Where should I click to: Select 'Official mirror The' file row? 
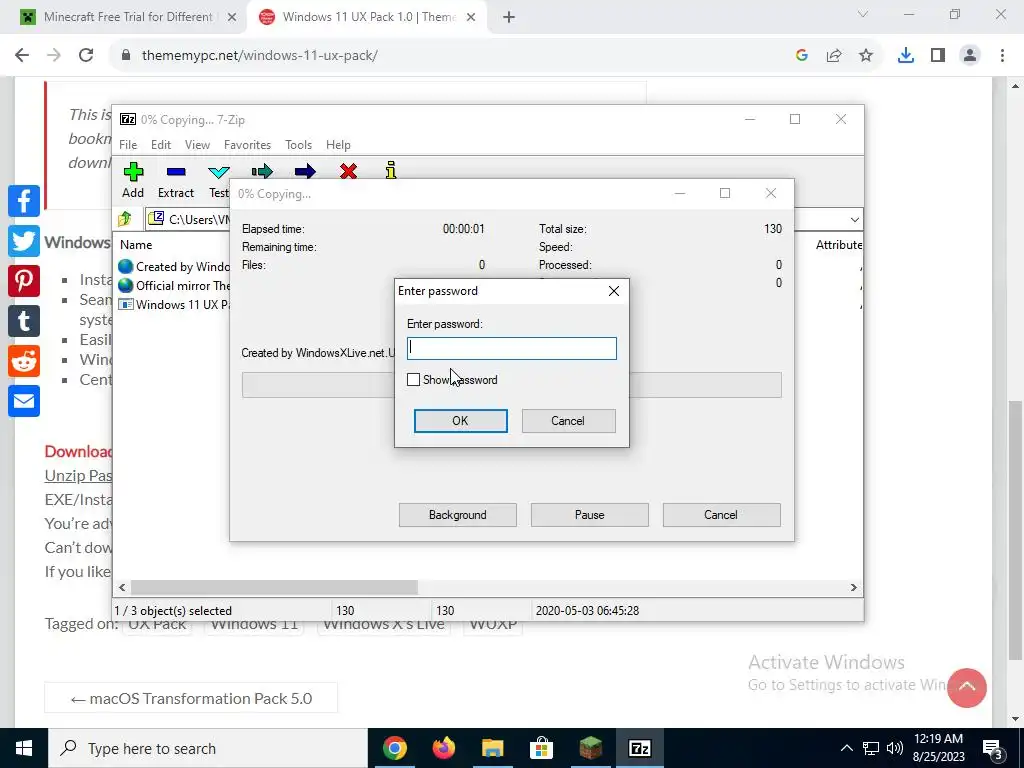tap(174, 285)
